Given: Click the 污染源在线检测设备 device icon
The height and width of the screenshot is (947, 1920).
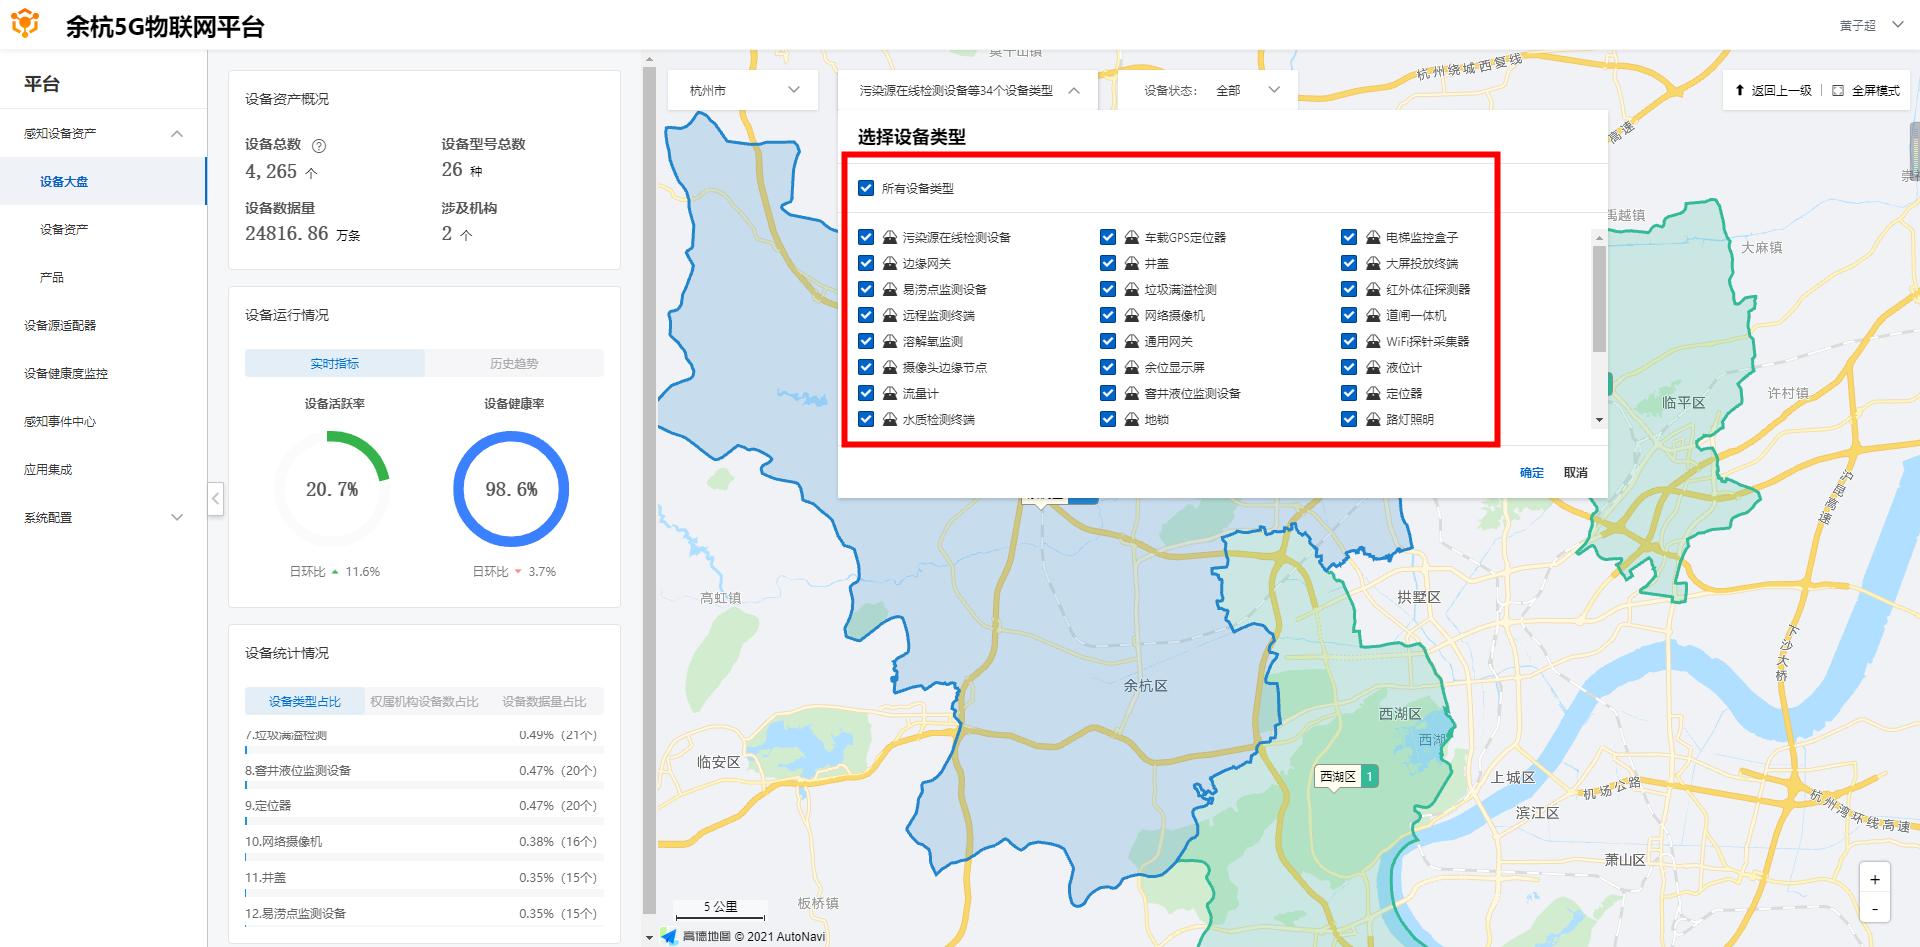Looking at the screenshot, I should (890, 237).
